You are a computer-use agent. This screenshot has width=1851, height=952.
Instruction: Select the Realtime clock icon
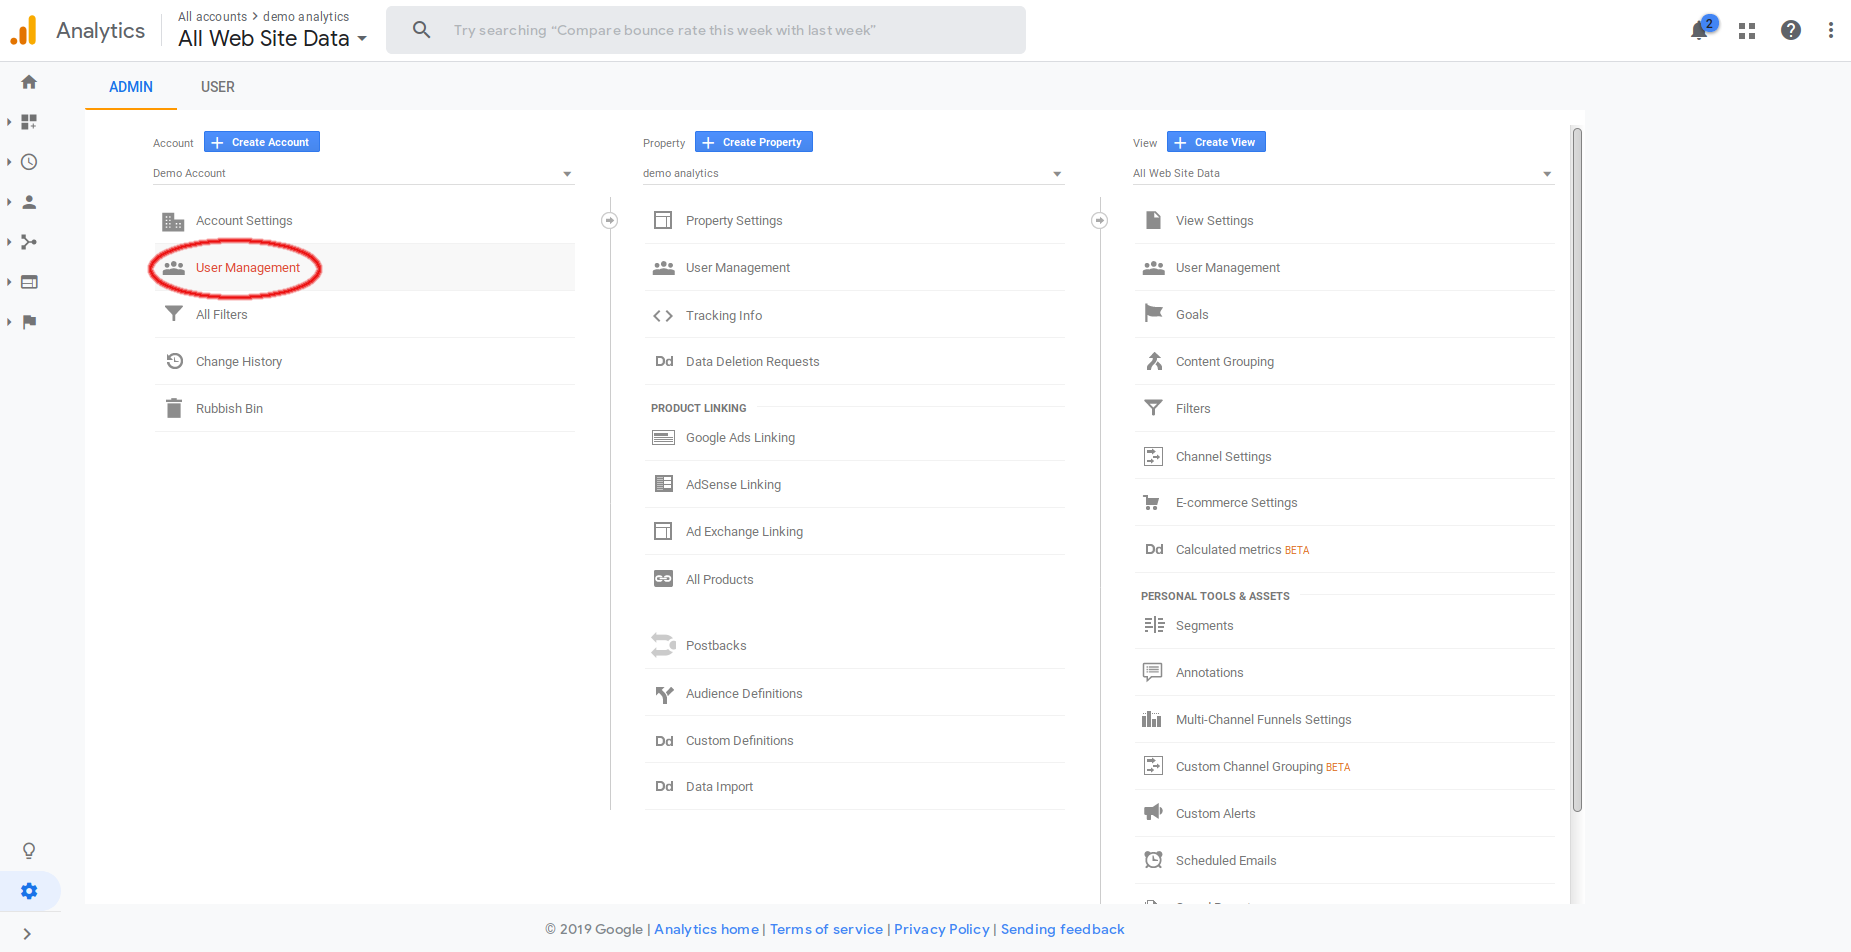(29, 161)
